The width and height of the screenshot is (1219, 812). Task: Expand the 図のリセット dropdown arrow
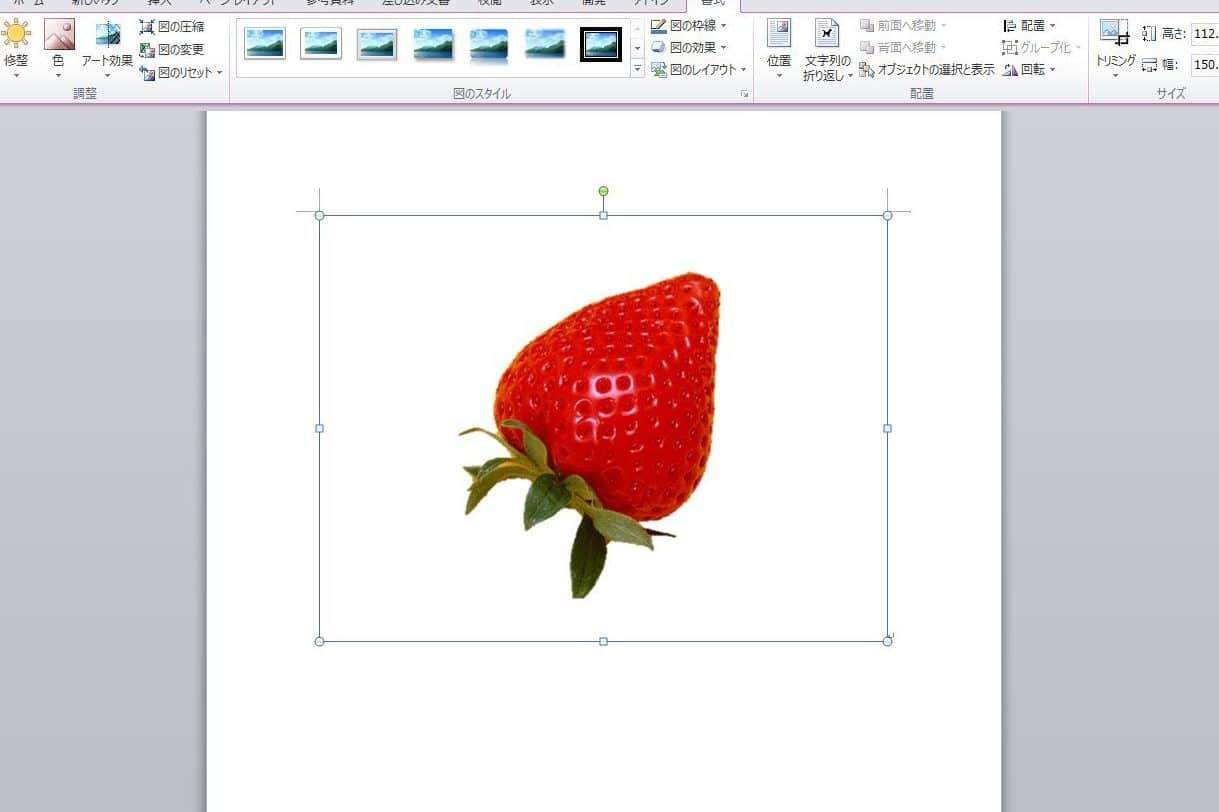(x=220, y=73)
